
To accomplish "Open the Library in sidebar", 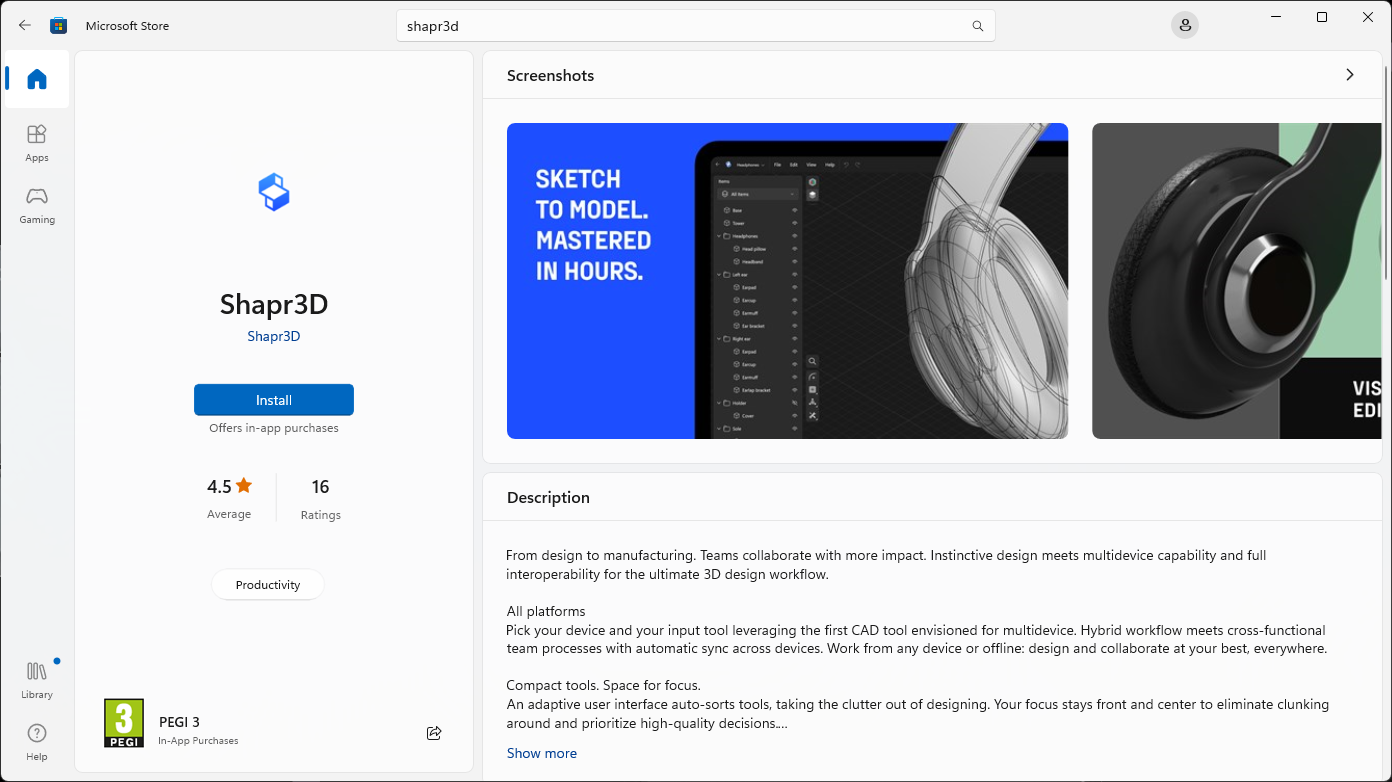I will [x=37, y=680].
